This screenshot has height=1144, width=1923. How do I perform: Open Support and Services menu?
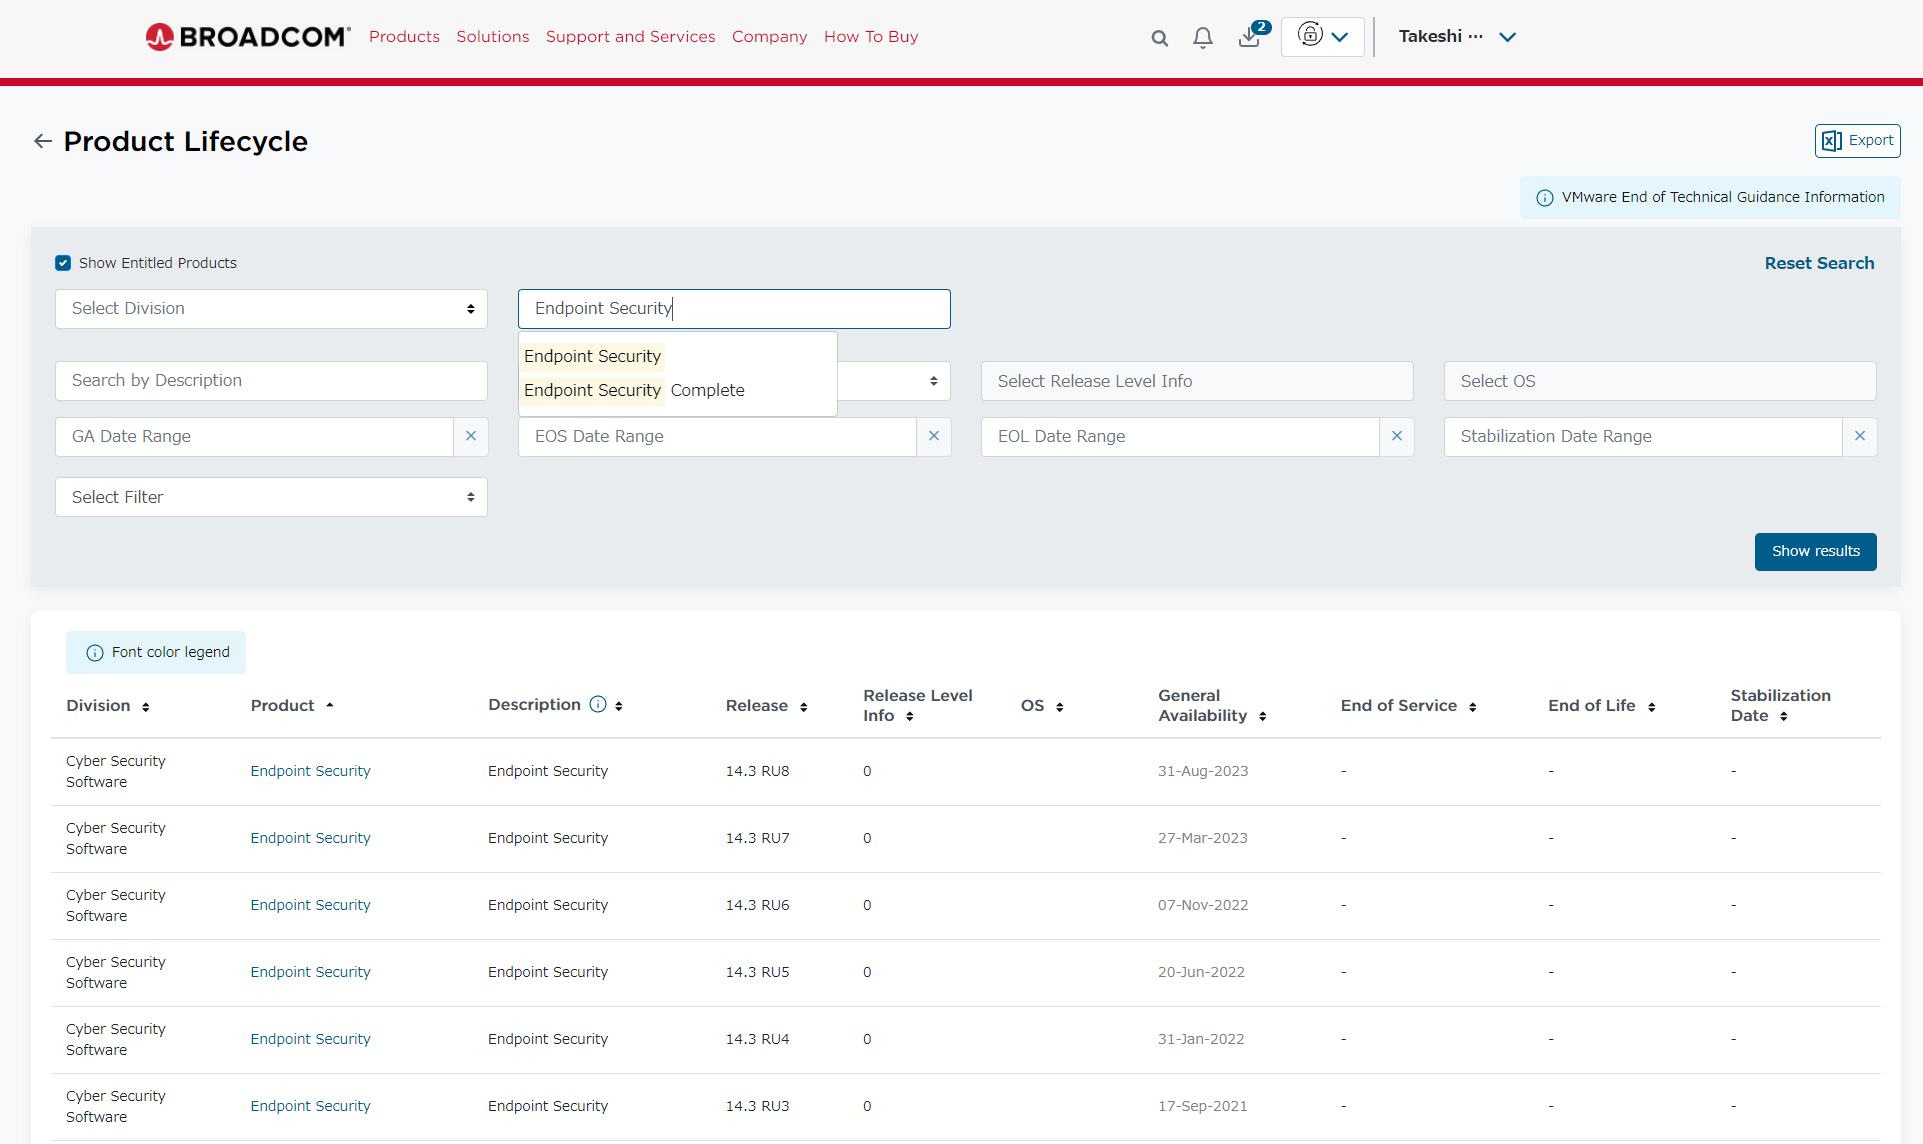[x=631, y=37]
